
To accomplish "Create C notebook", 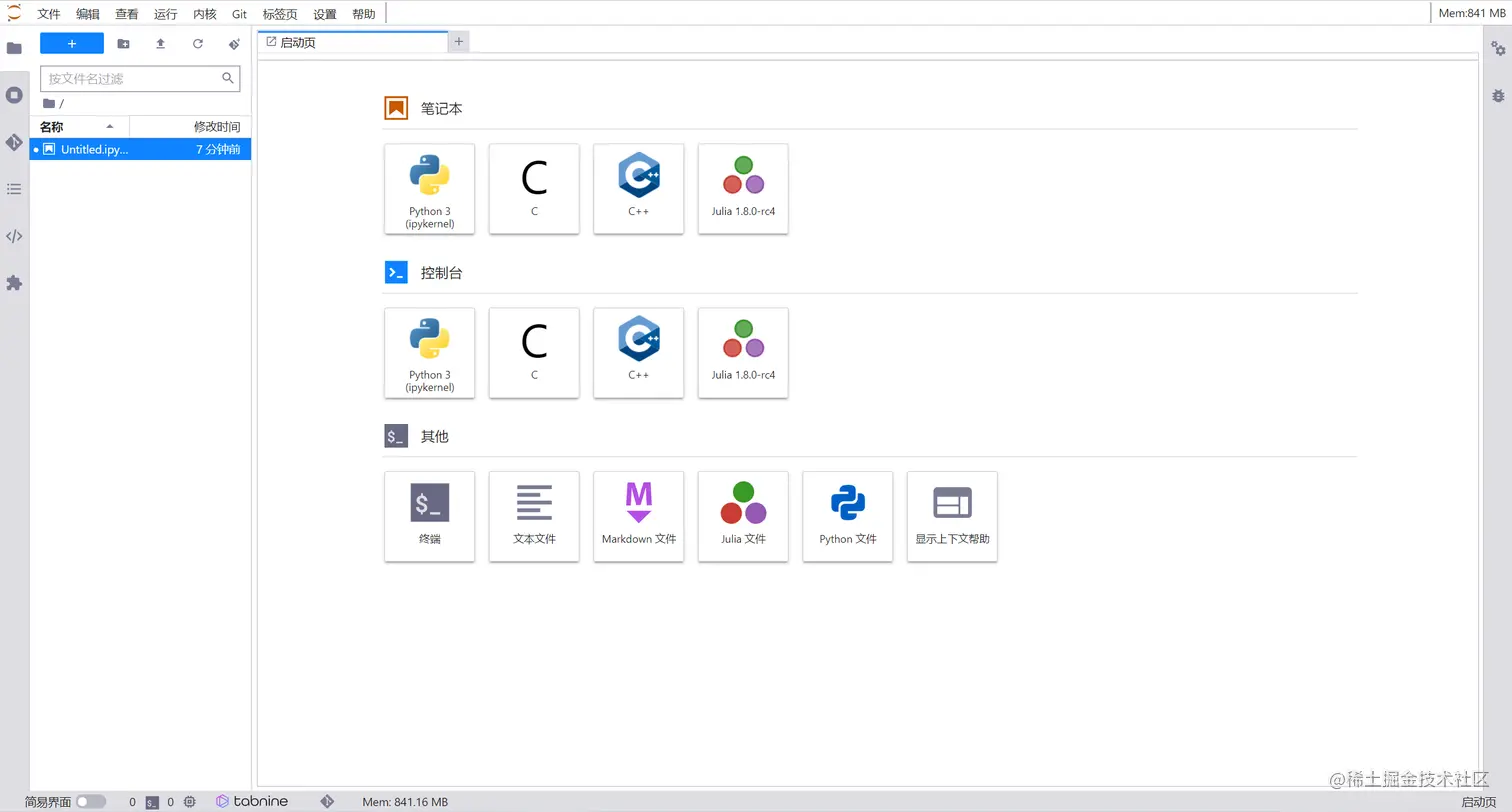I will (x=534, y=189).
